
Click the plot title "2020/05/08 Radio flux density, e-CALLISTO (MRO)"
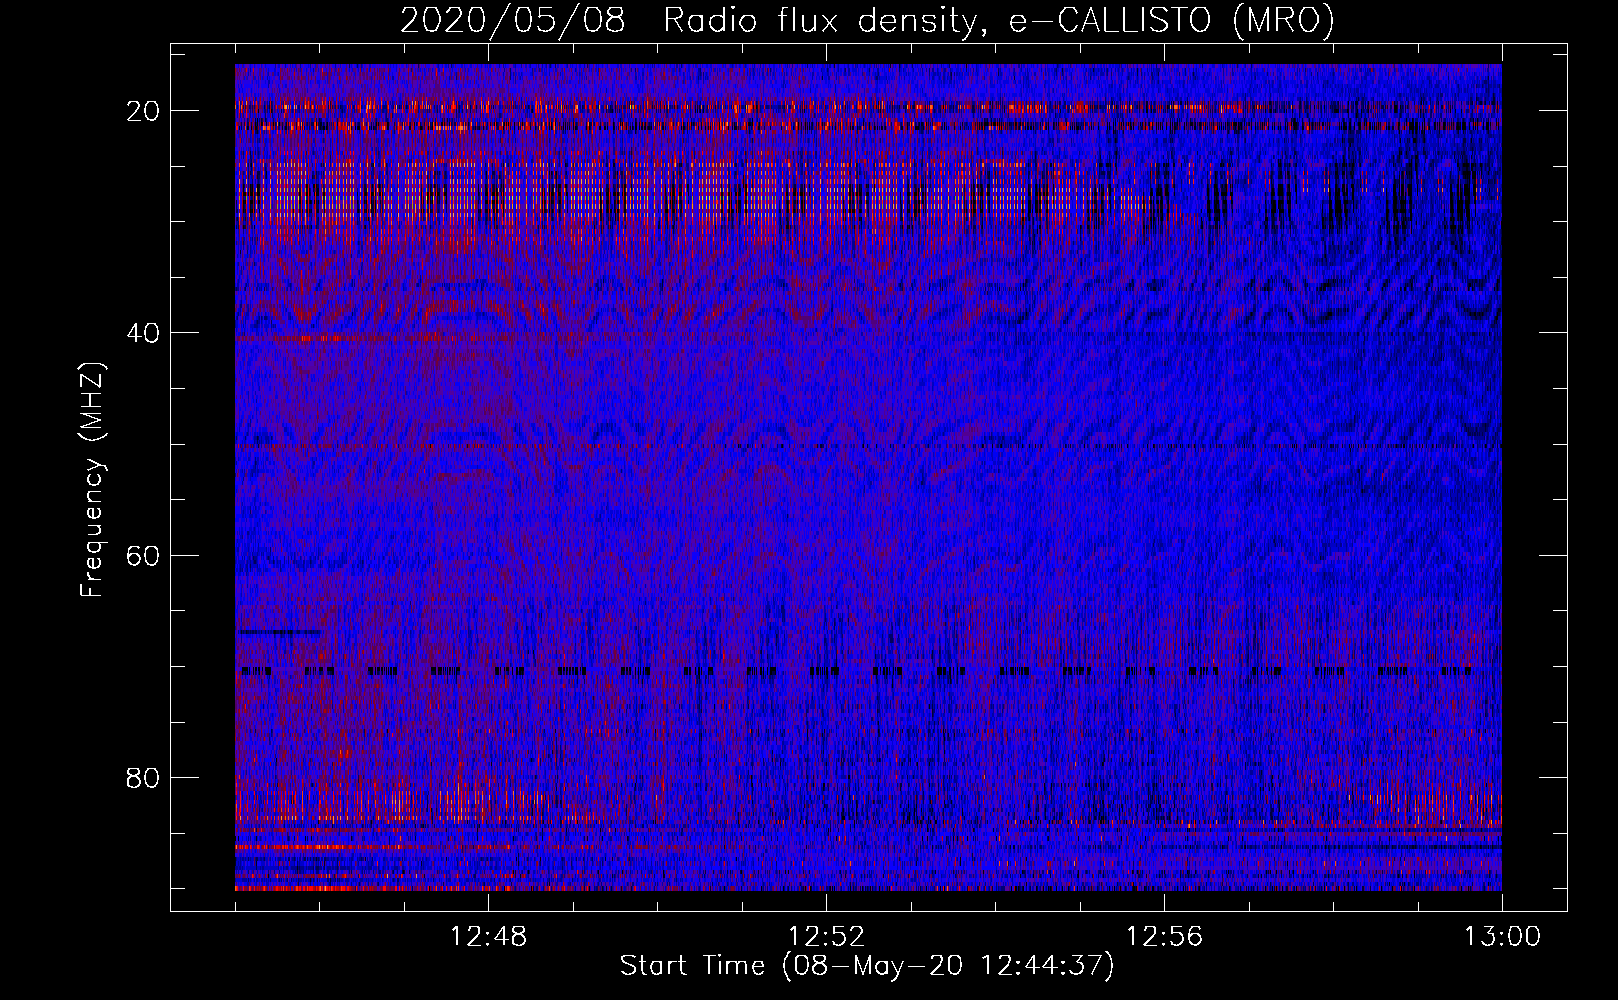[867, 20]
